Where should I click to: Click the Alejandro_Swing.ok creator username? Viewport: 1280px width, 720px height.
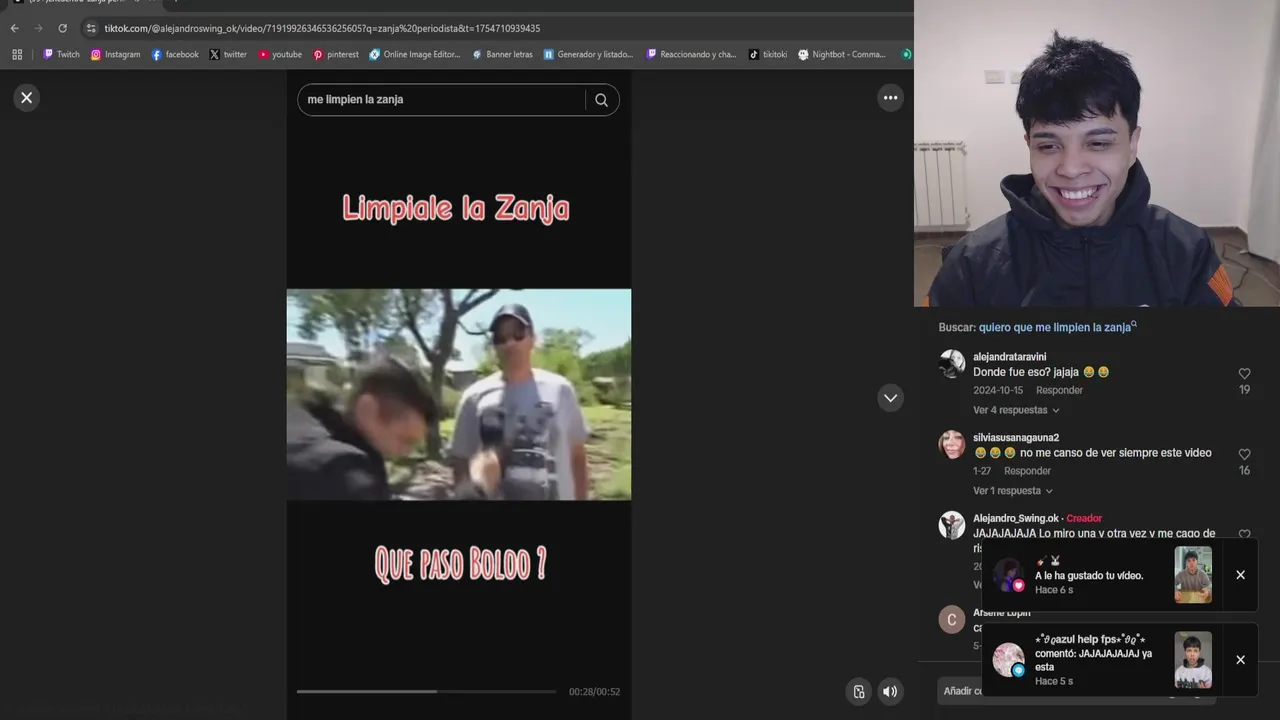point(1016,519)
